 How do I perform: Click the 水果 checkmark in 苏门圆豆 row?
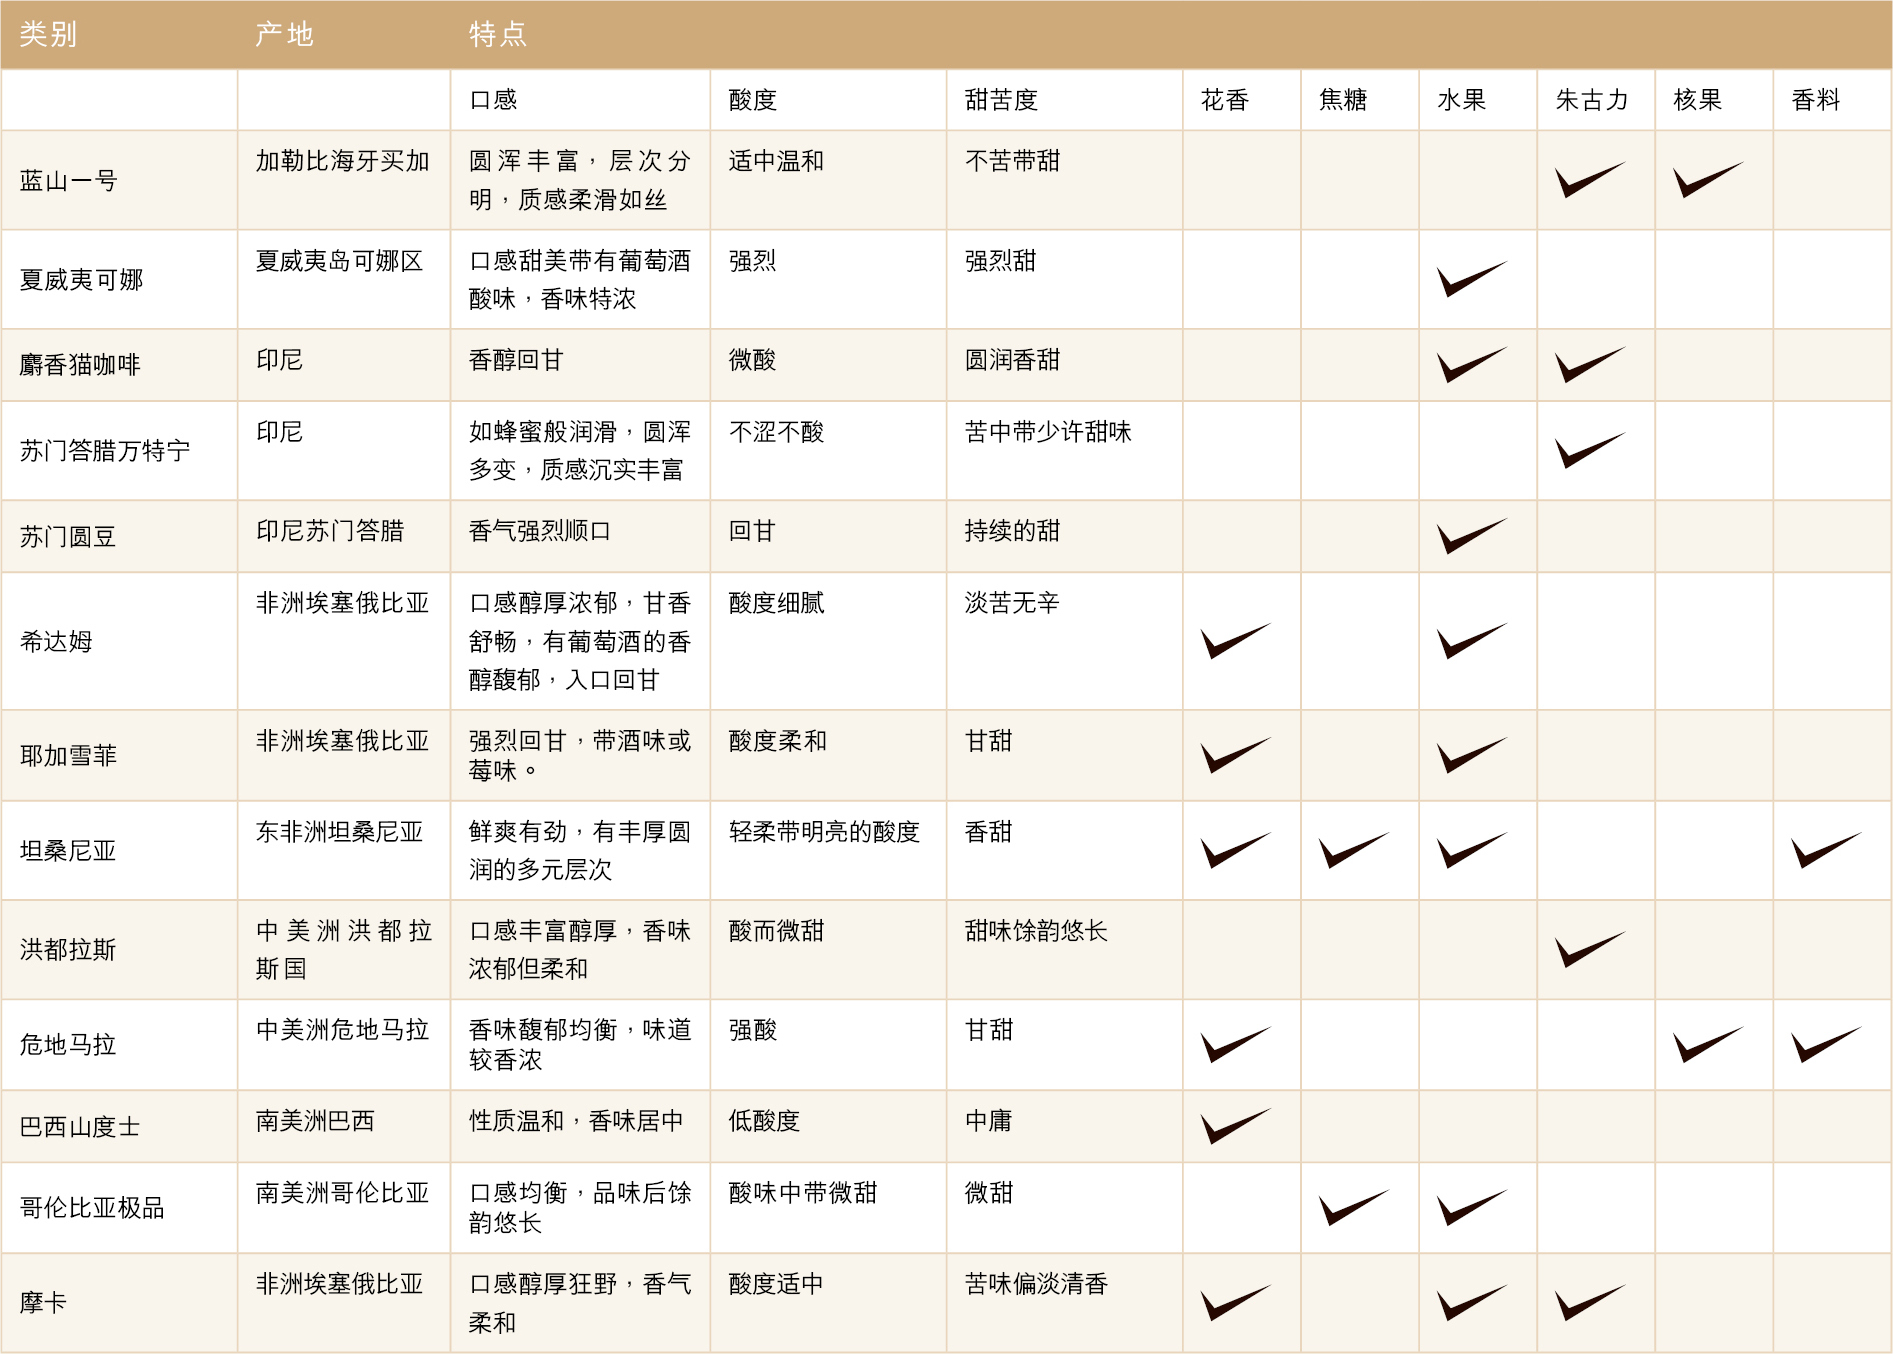click(1472, 536)
